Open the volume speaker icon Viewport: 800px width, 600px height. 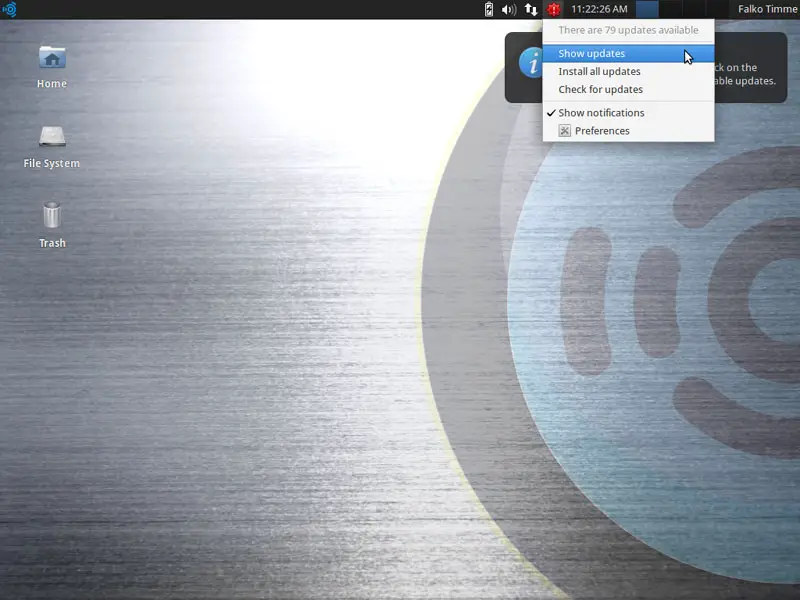pyautogui.click(x=509, y=9)
